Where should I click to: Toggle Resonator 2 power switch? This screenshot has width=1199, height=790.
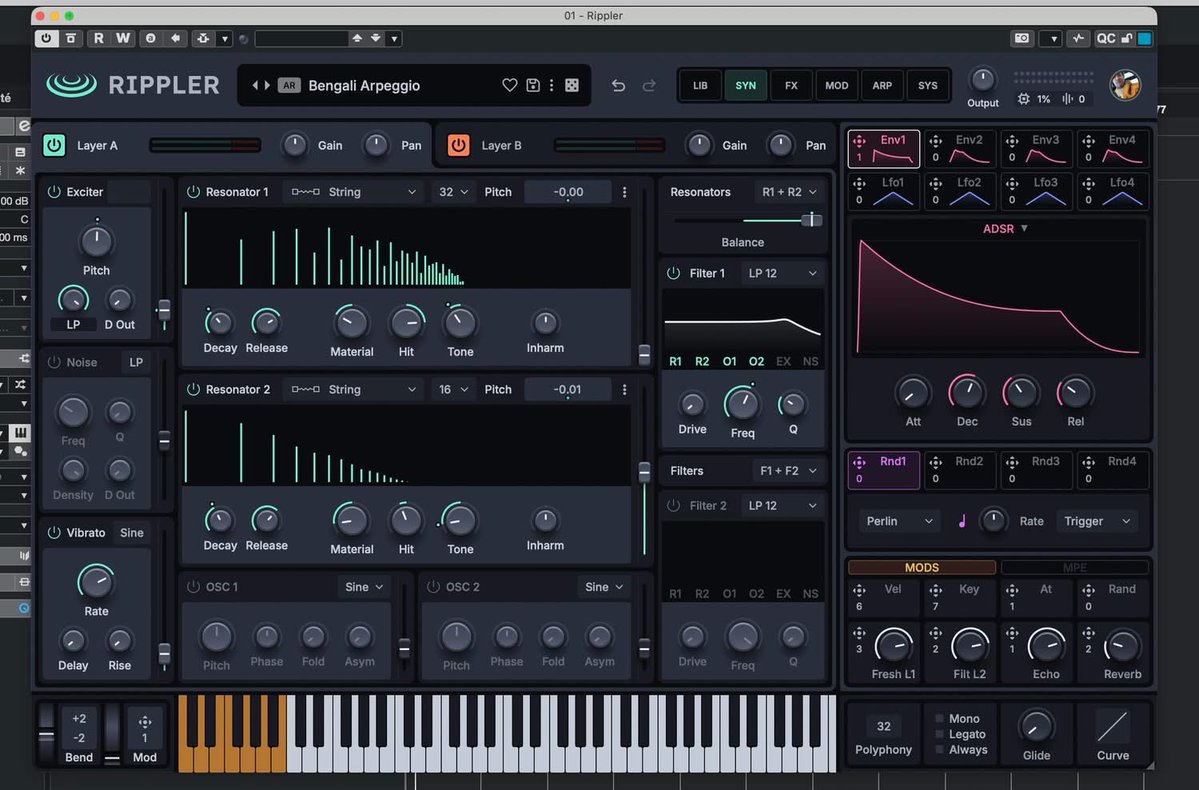click(x=193, y=389)
